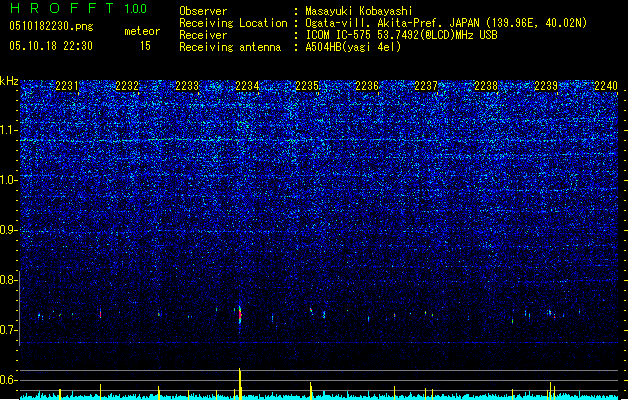The image size is (629, 400).
Task: Click the 2240 time marker
Action: click(x=606, y=86)
